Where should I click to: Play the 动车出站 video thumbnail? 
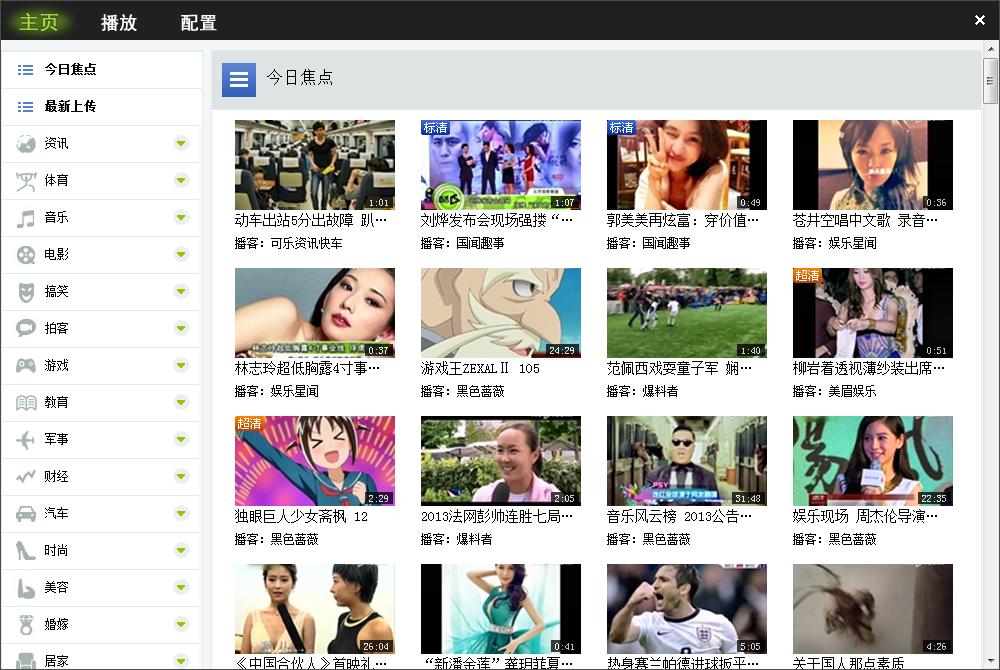[x=314, y=164]
